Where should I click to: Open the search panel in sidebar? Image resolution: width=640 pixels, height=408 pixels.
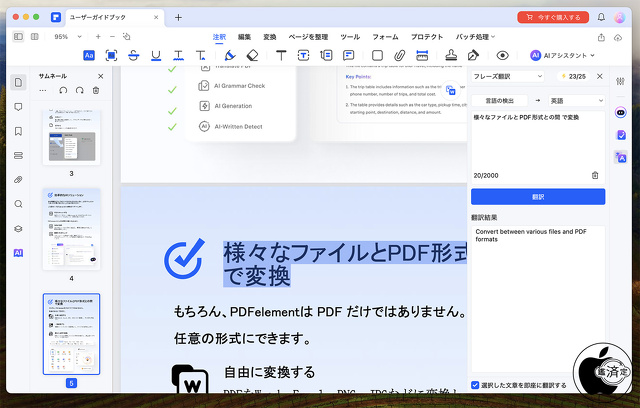(18, 204)
